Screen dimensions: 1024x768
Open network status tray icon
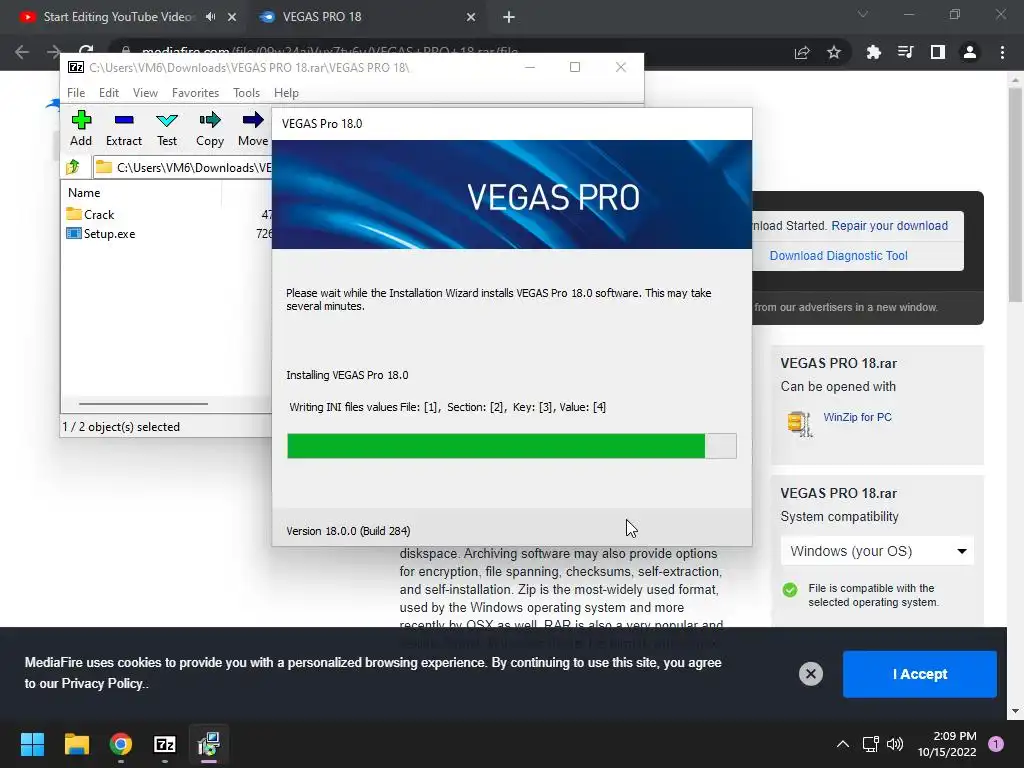coord(871,744)
